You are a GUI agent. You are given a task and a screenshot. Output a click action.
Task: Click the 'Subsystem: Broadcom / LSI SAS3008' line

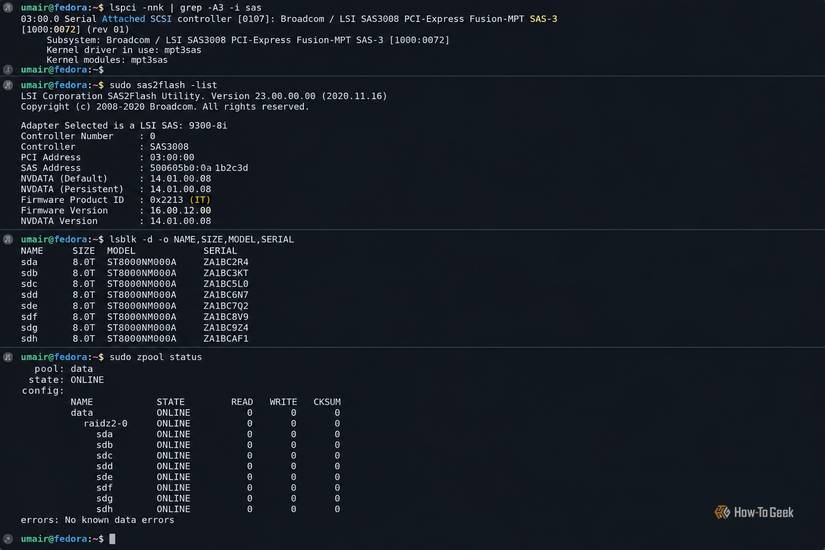(248, 40)
